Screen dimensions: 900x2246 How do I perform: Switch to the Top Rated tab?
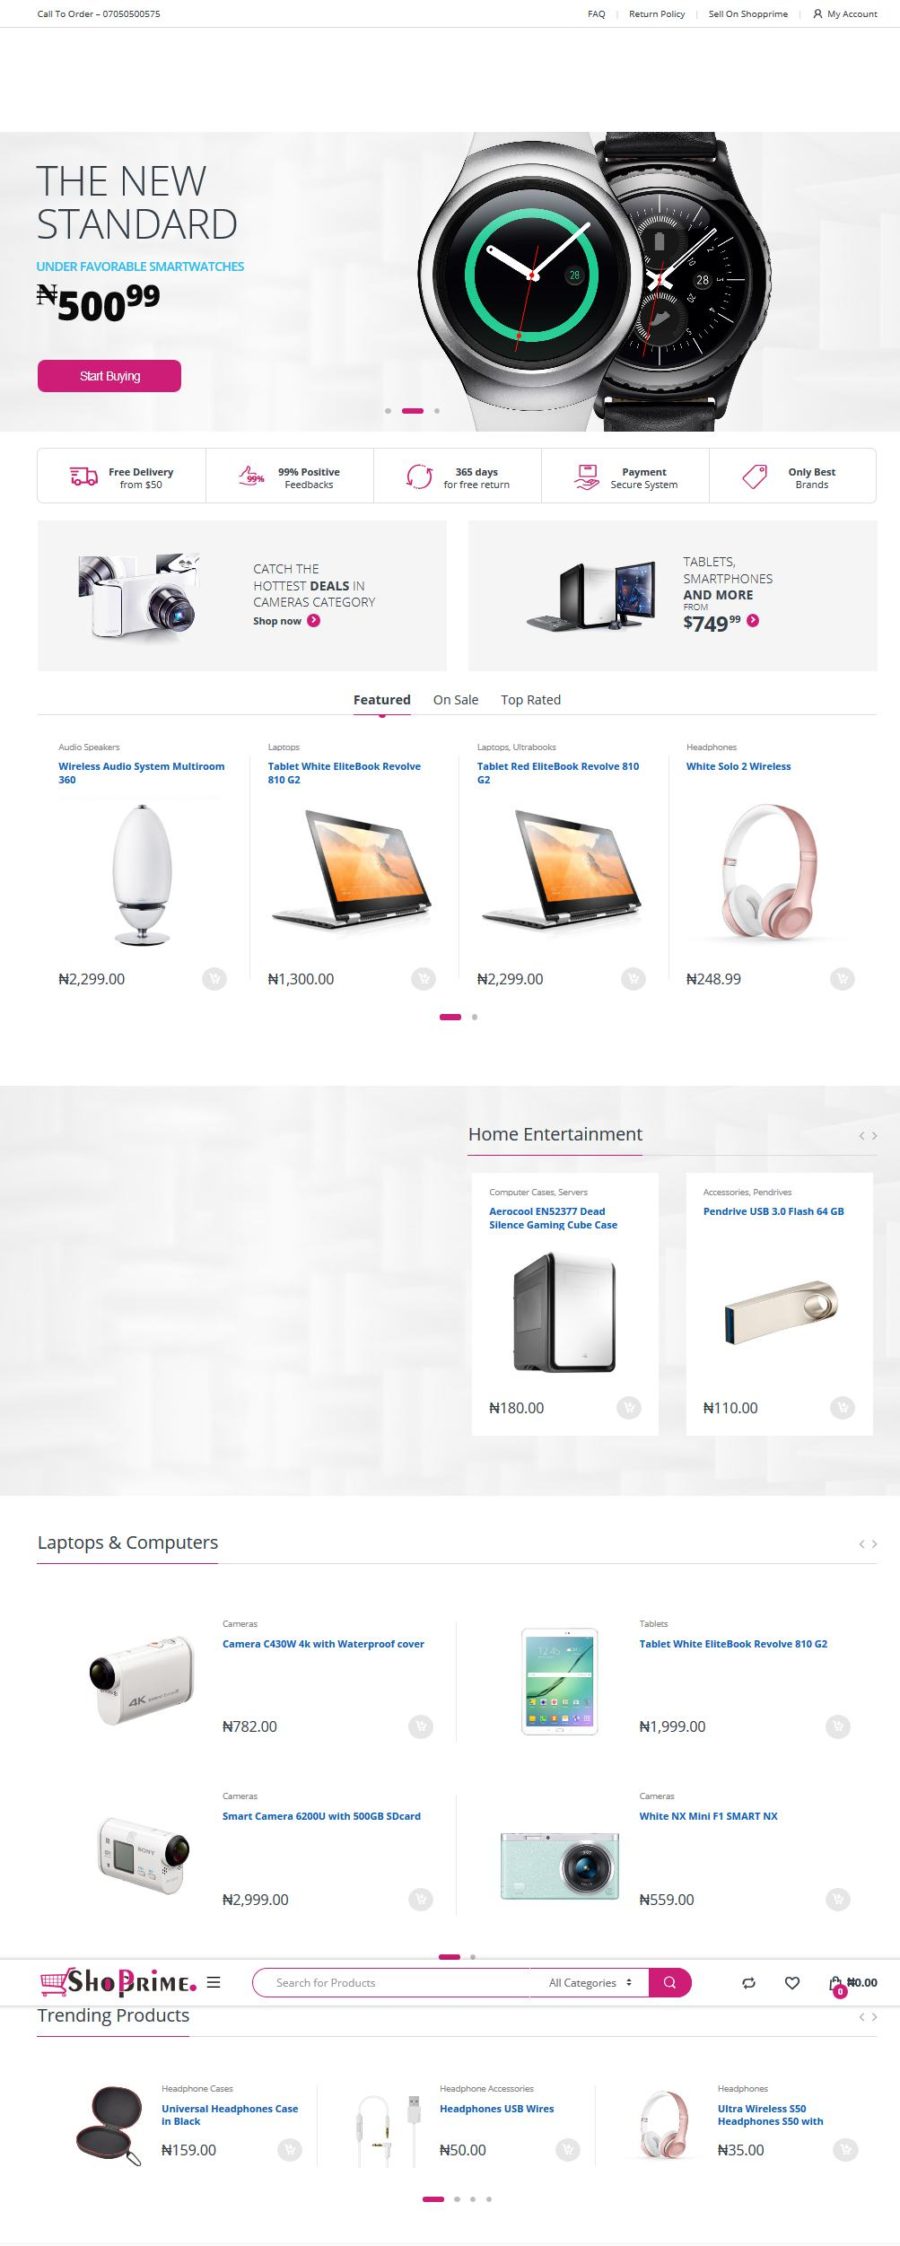530,700
